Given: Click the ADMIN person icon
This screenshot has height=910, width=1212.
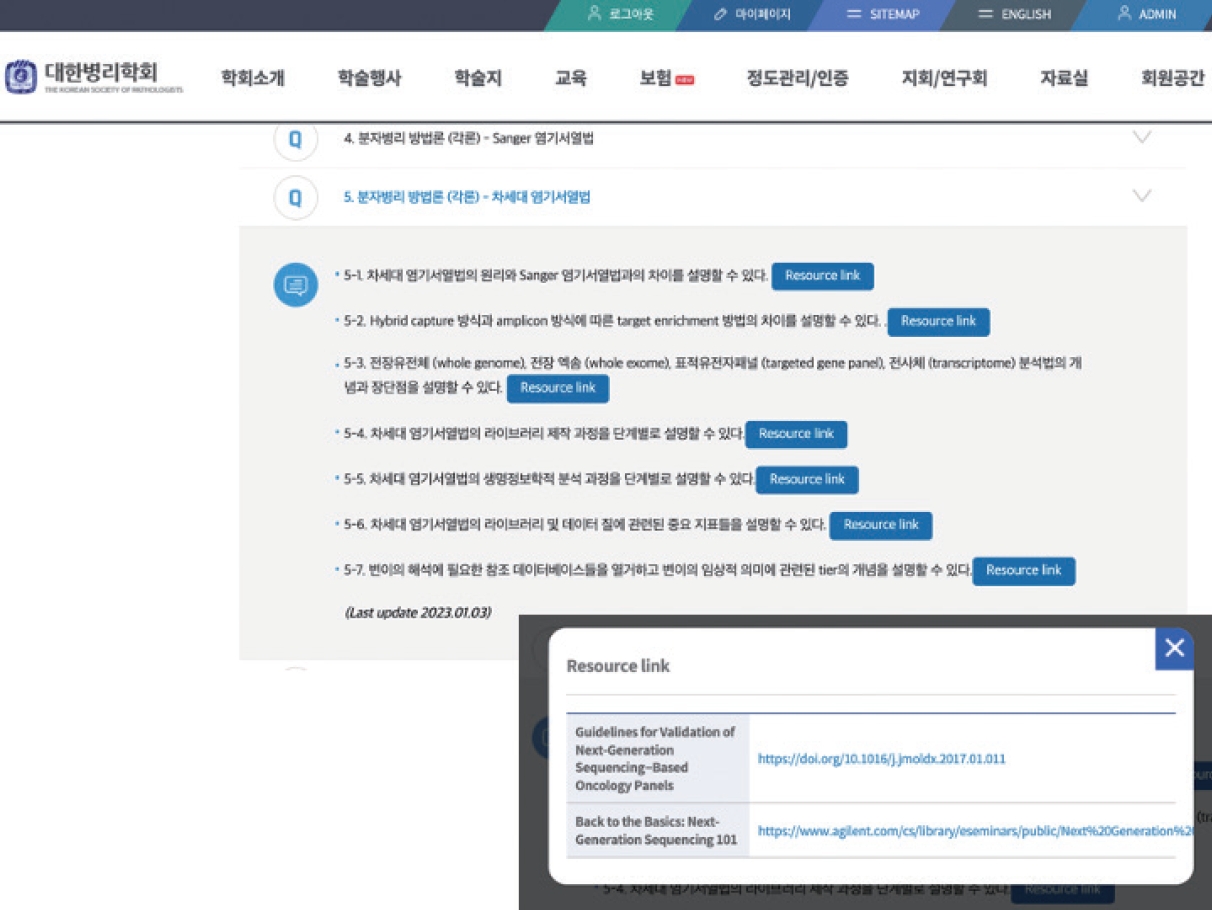Looking at the screenshot, I should click(1124, 14).
